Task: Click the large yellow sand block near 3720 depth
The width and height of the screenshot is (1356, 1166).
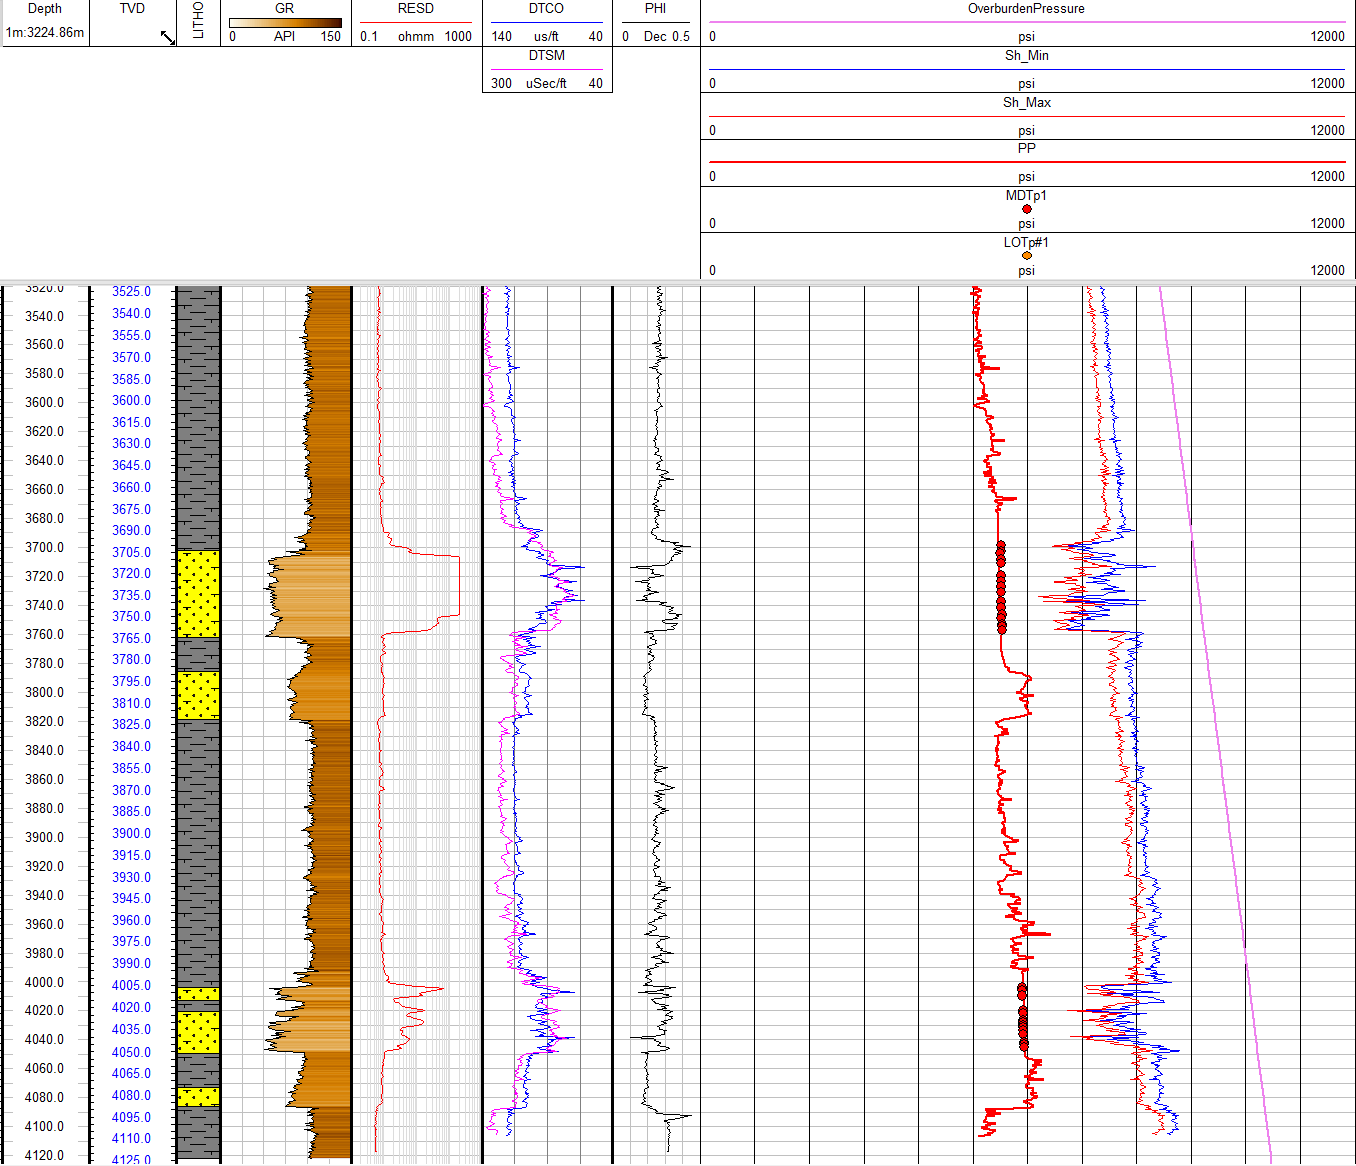Action: [198, 593]
